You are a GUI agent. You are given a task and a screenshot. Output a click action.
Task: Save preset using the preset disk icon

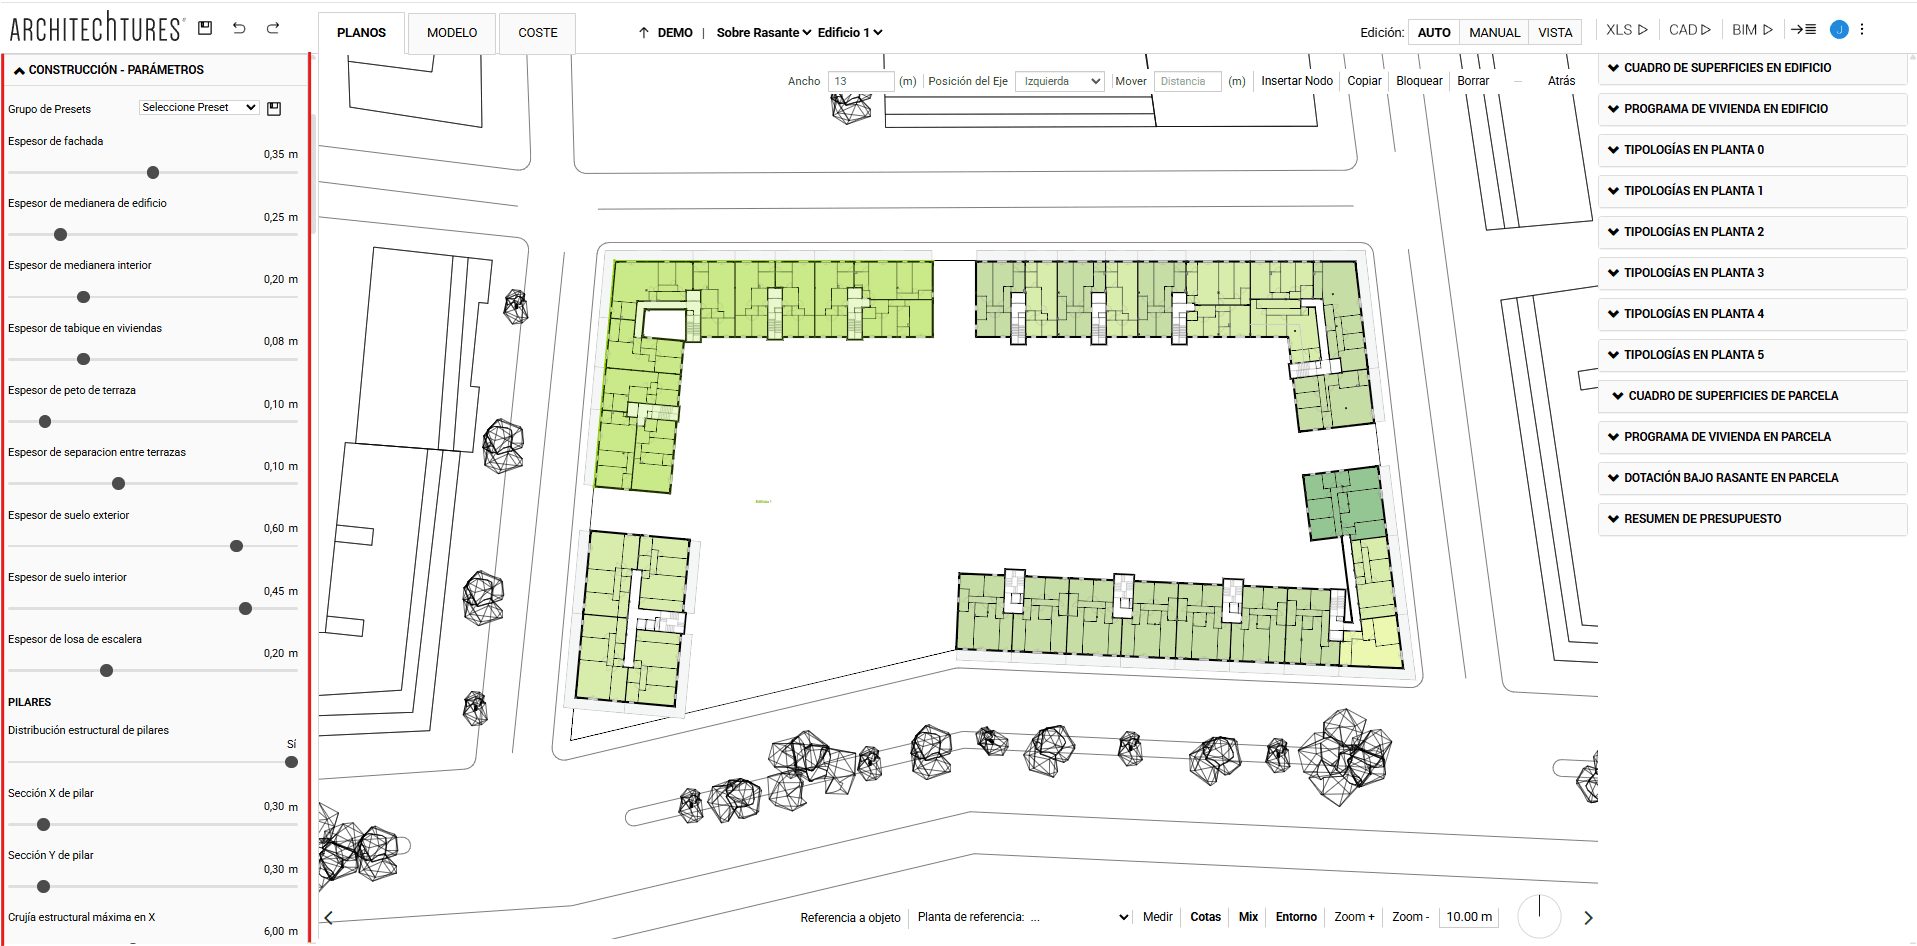(x=274, y=108)
